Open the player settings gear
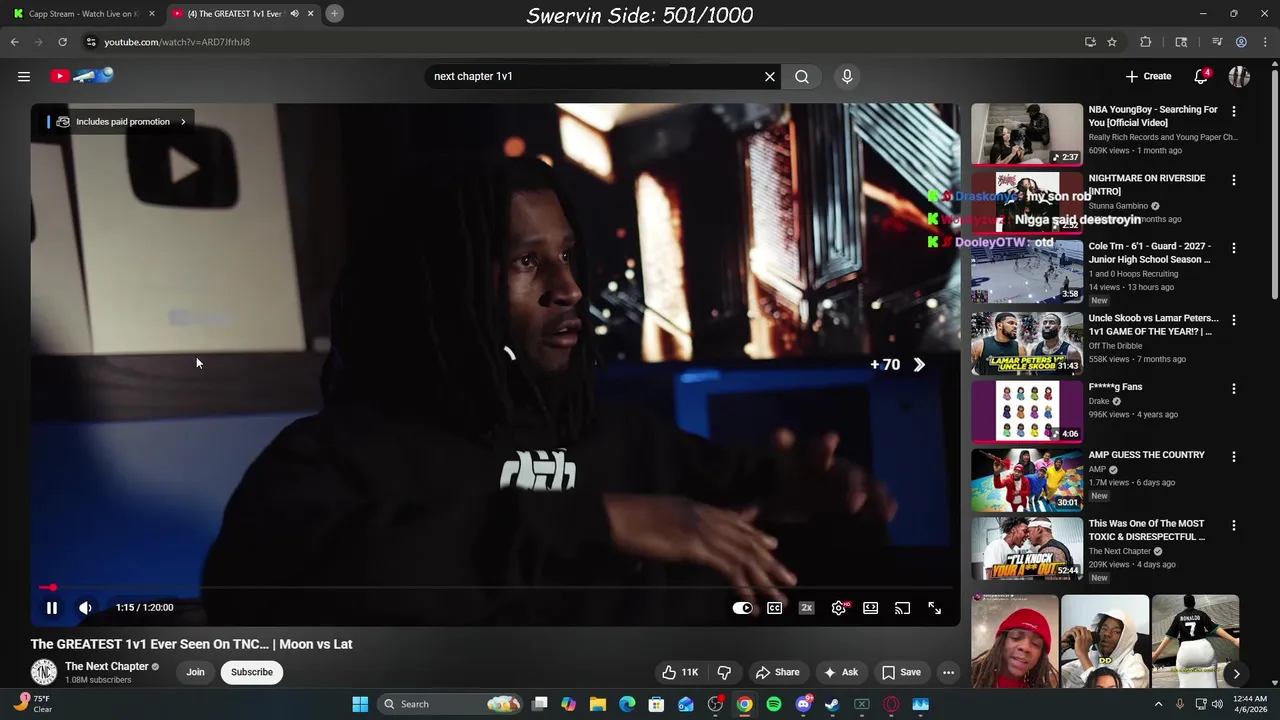This screenshot has width=1280, height=720. tap(839, 608)
